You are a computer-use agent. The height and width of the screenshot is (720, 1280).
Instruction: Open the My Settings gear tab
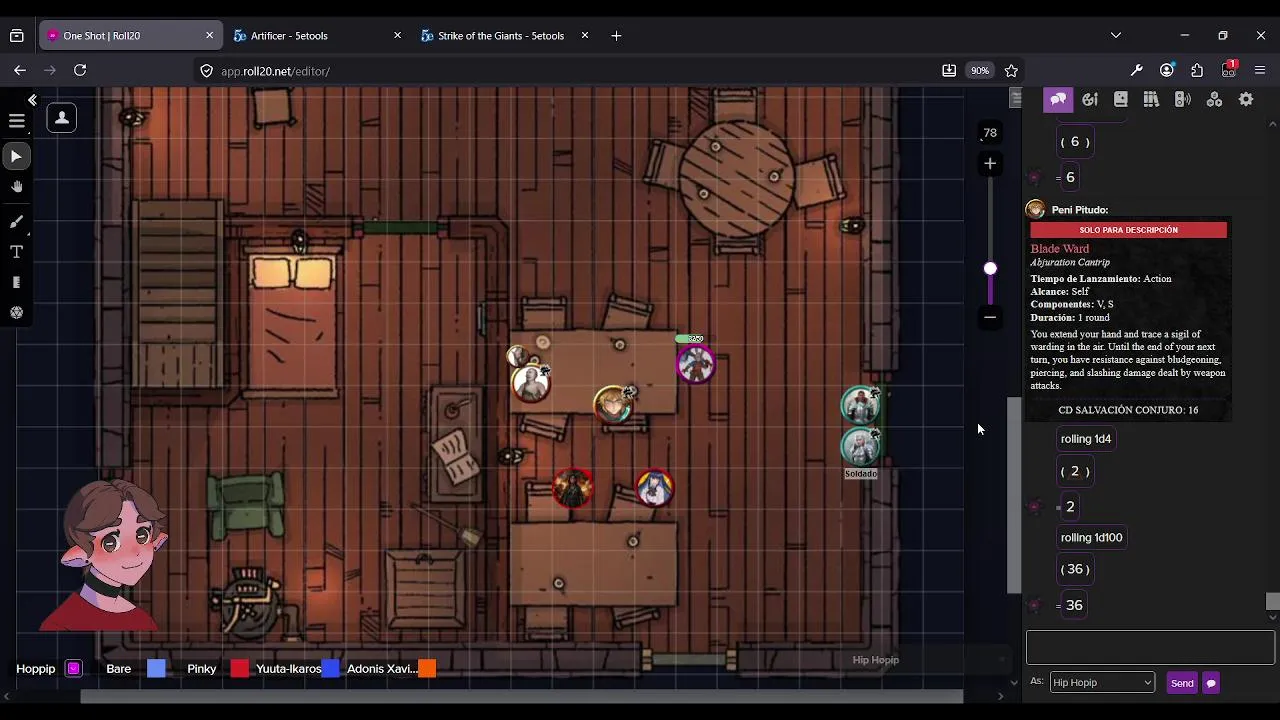[1246, 99]
